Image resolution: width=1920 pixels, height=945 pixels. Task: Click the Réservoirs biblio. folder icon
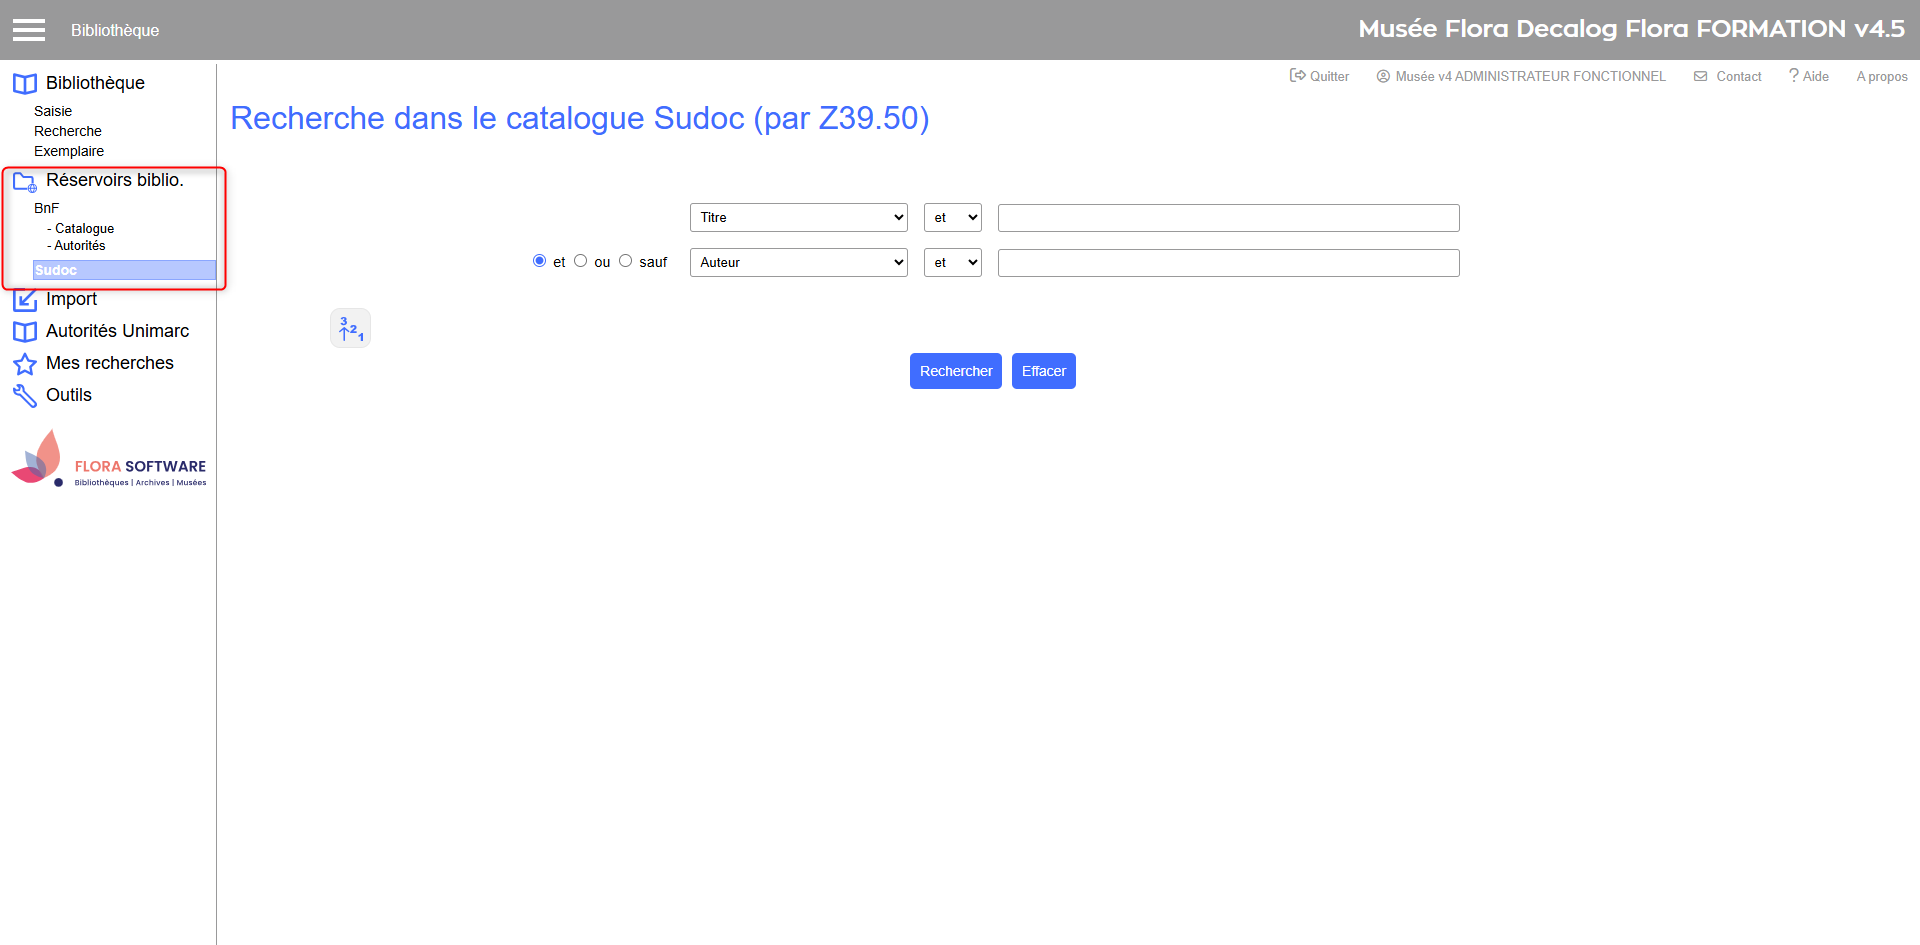pos(25,181)
